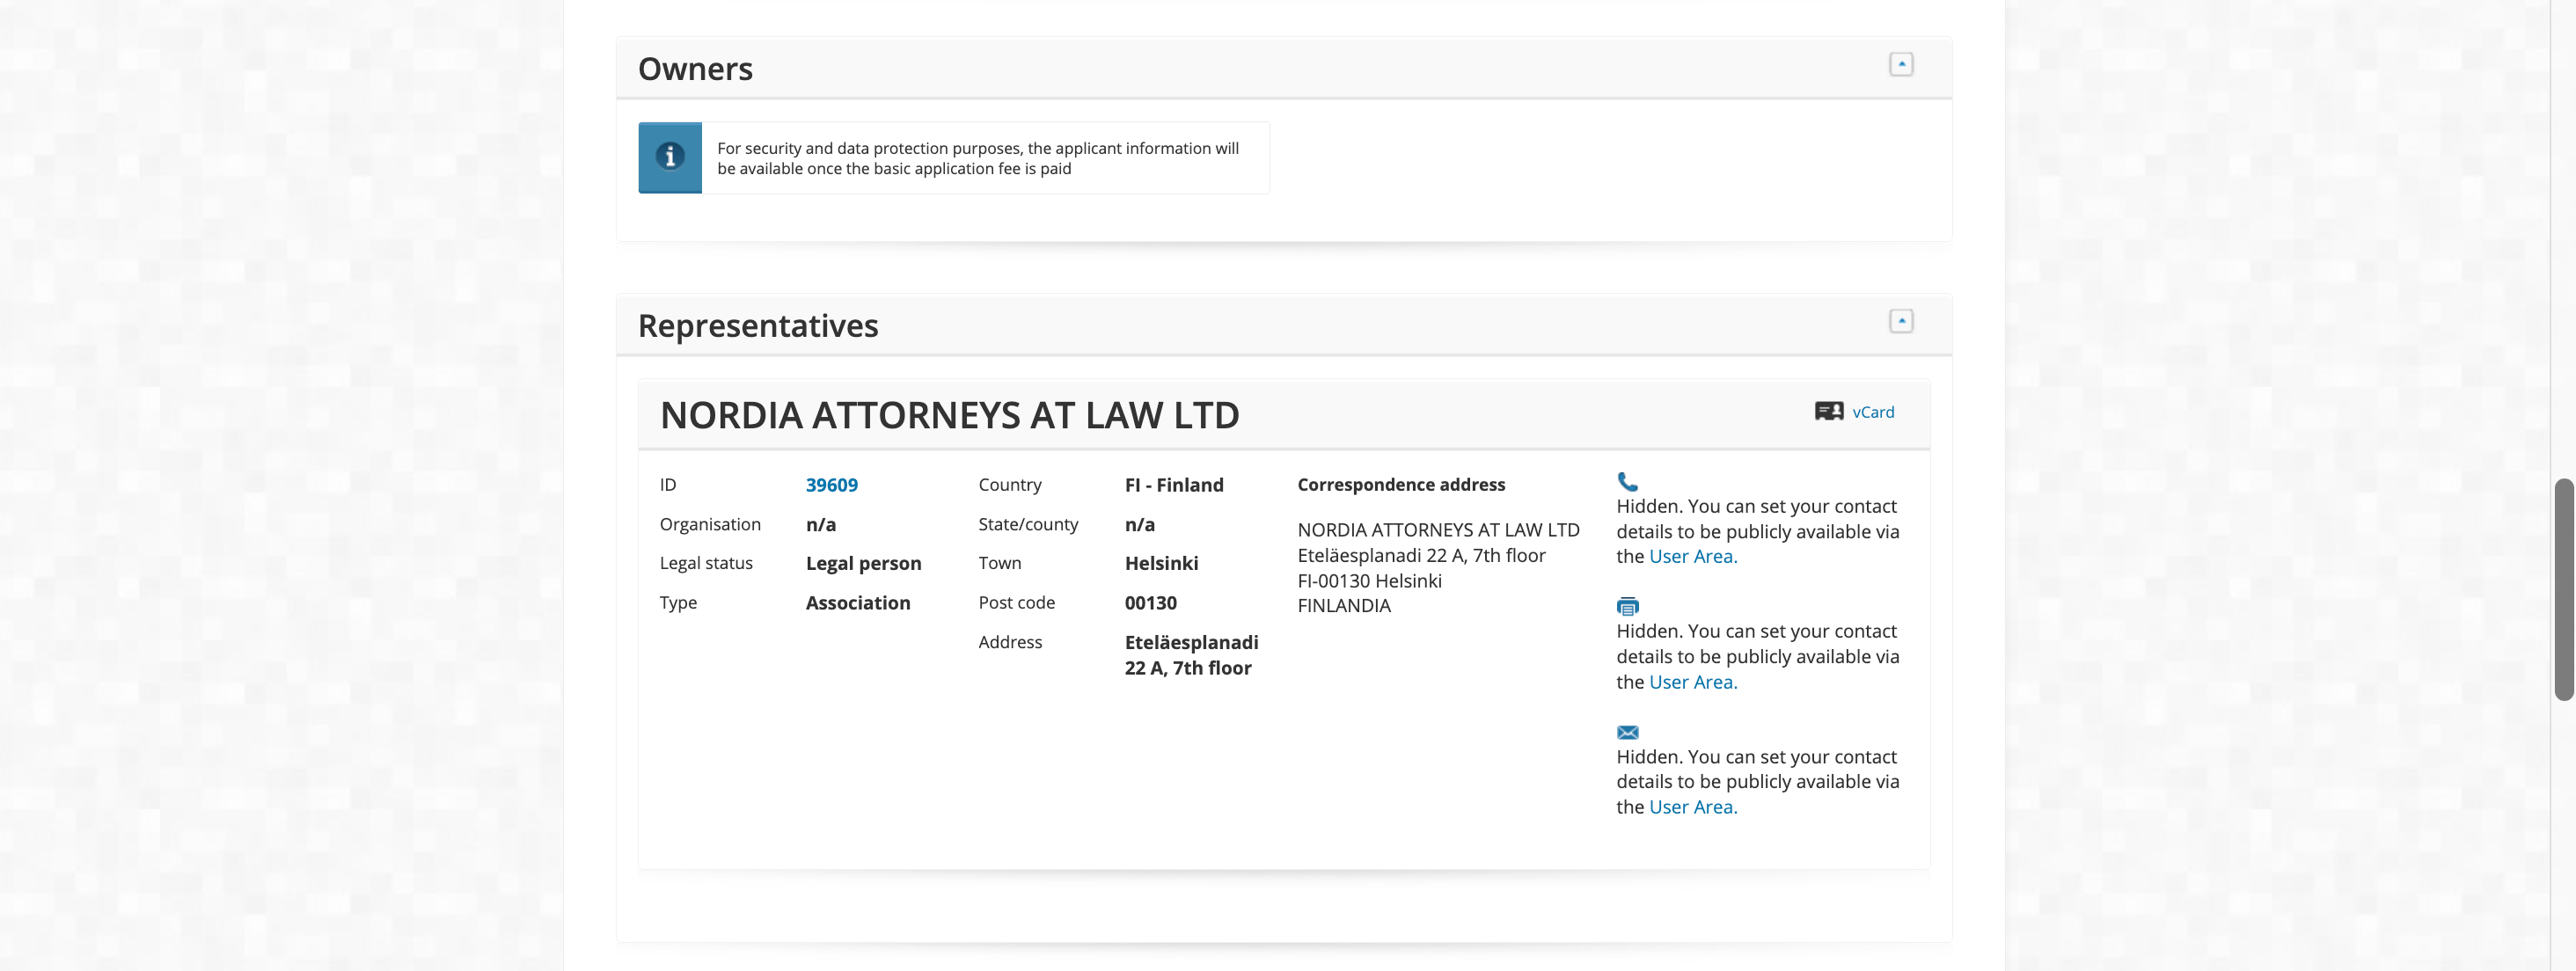
Task: Open User Area link under fax
Action: point(1692,682)
